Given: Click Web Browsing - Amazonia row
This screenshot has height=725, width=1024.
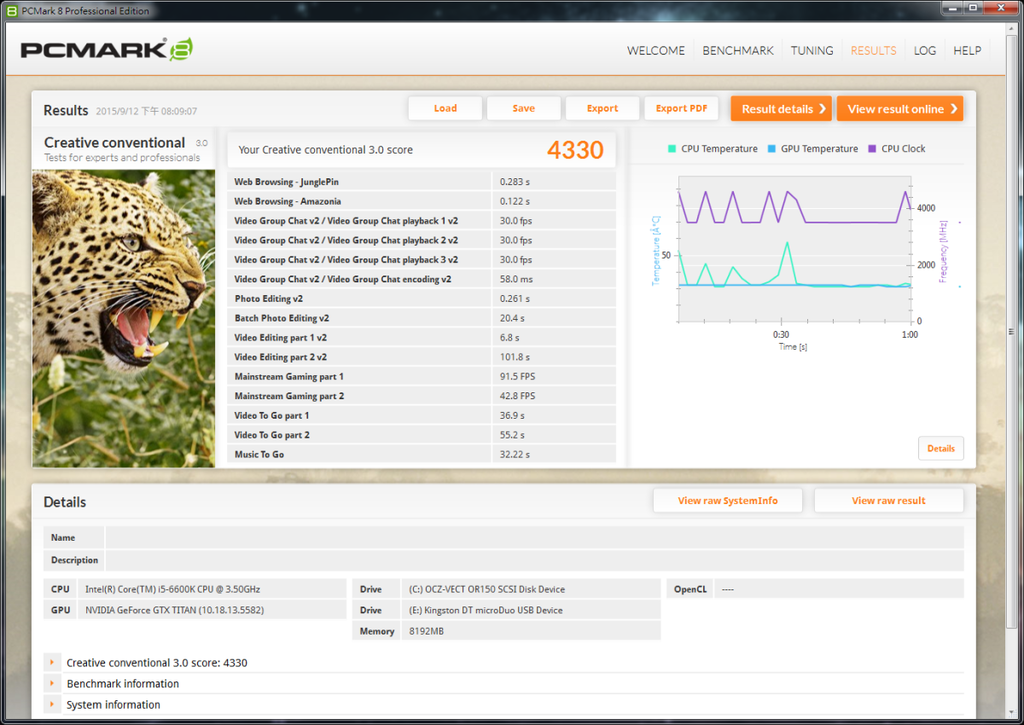Looking at the screenshot, I should [x=421, y=201].
